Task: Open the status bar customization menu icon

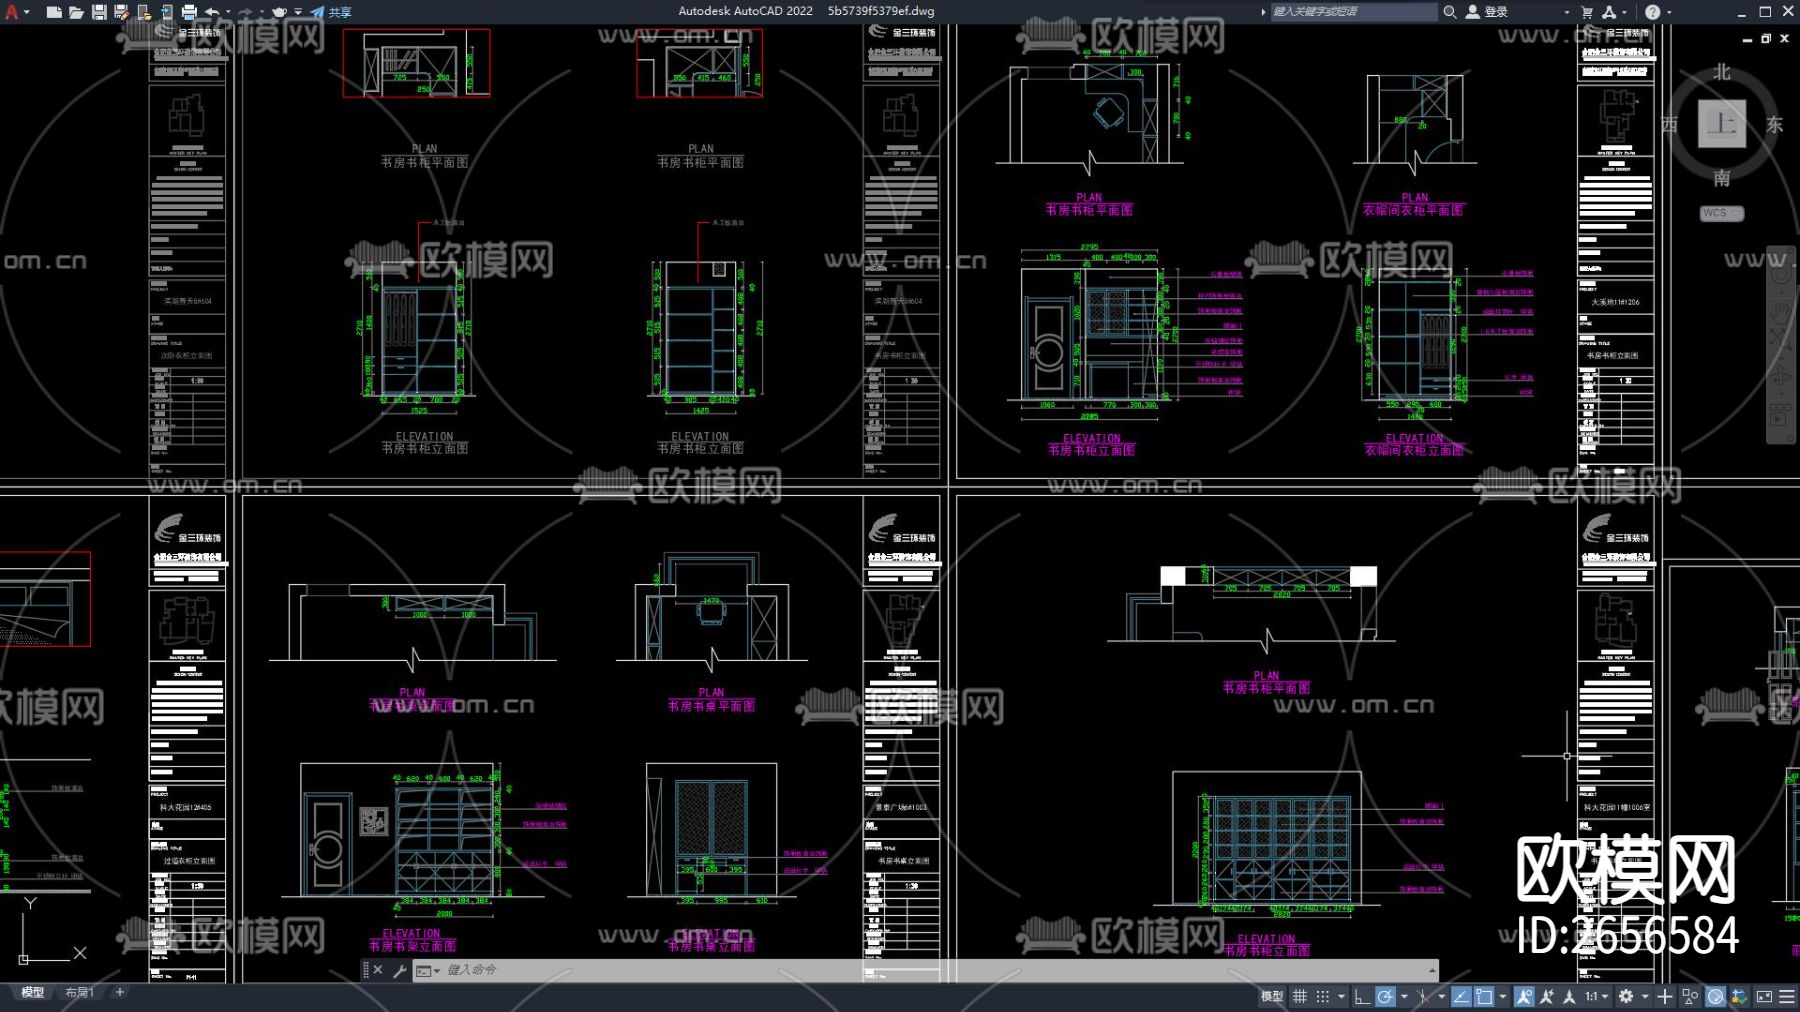Action: pyautogui.click(x=1787, y=996)
